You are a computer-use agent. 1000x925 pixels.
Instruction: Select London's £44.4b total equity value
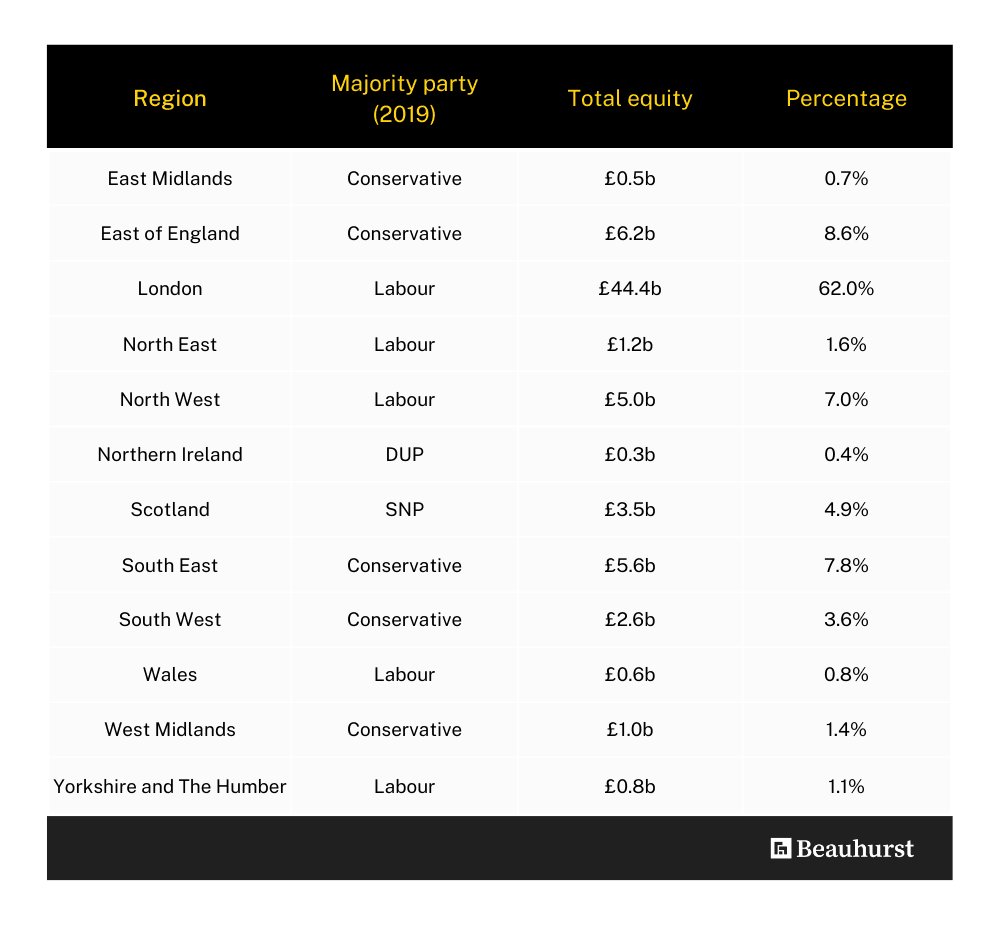[630, 288]
